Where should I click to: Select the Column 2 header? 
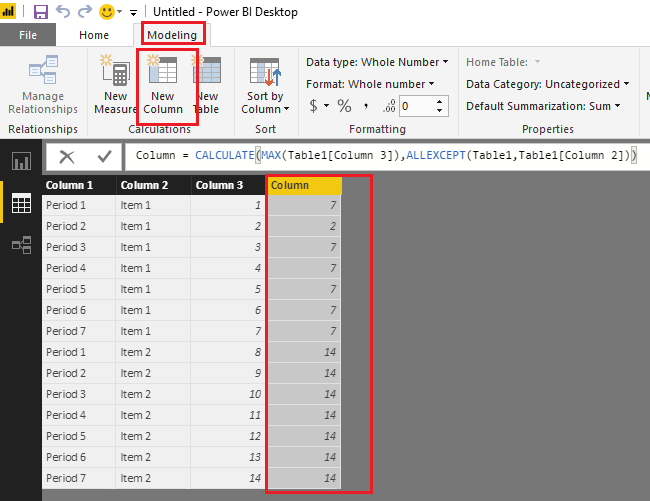coord(153,185)
